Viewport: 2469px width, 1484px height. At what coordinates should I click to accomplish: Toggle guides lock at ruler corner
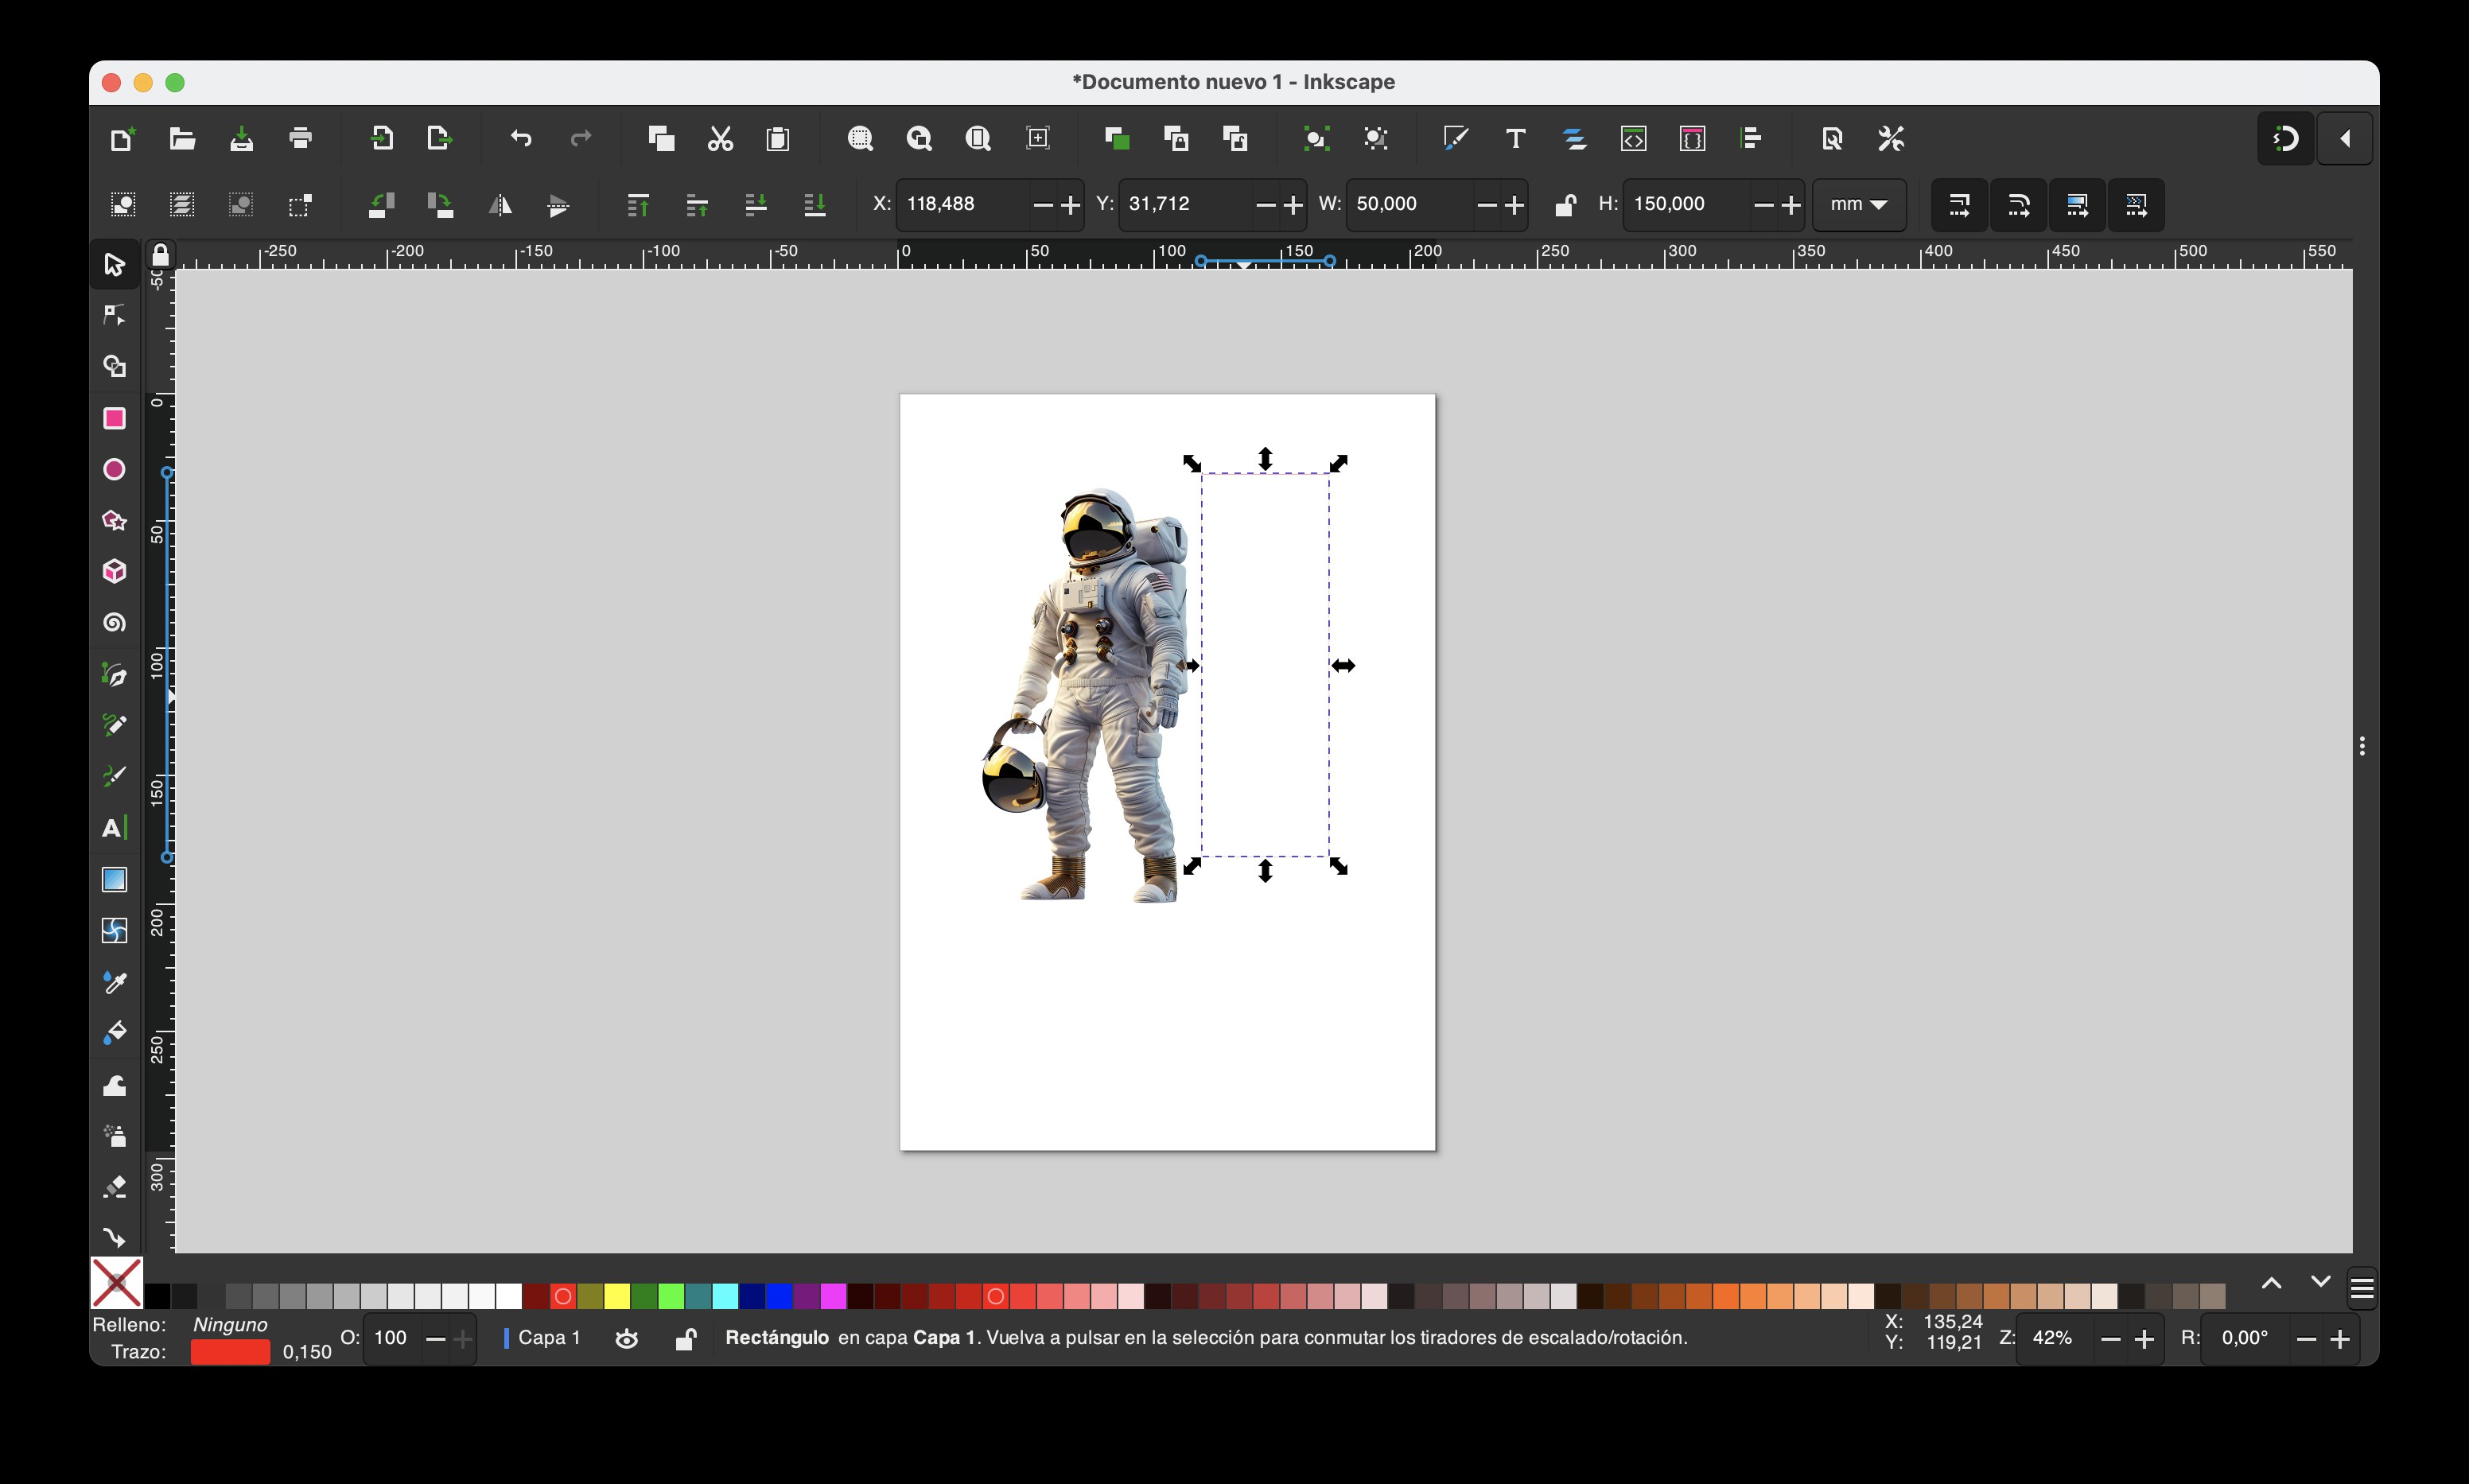[160, 255]
